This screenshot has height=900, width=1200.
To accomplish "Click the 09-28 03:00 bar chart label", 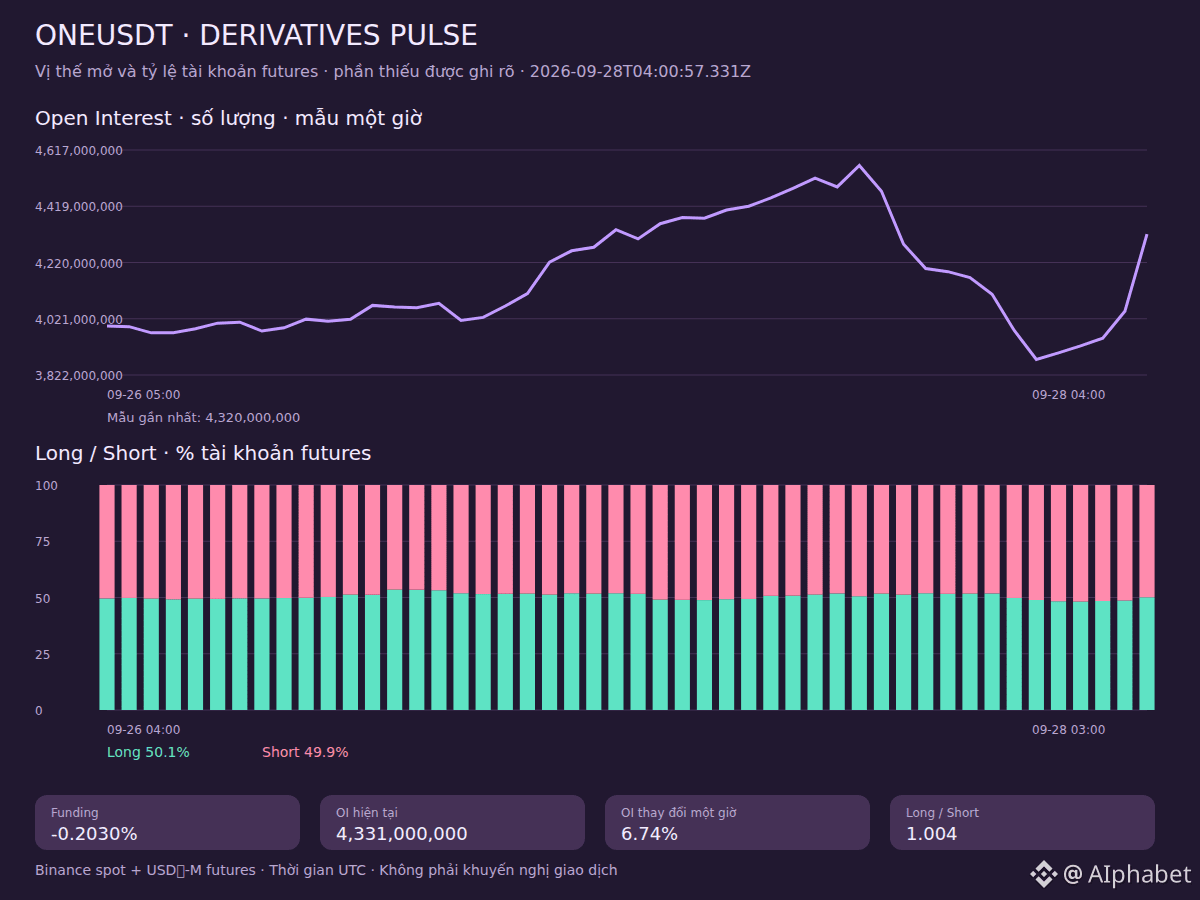I will [1069, 730].
